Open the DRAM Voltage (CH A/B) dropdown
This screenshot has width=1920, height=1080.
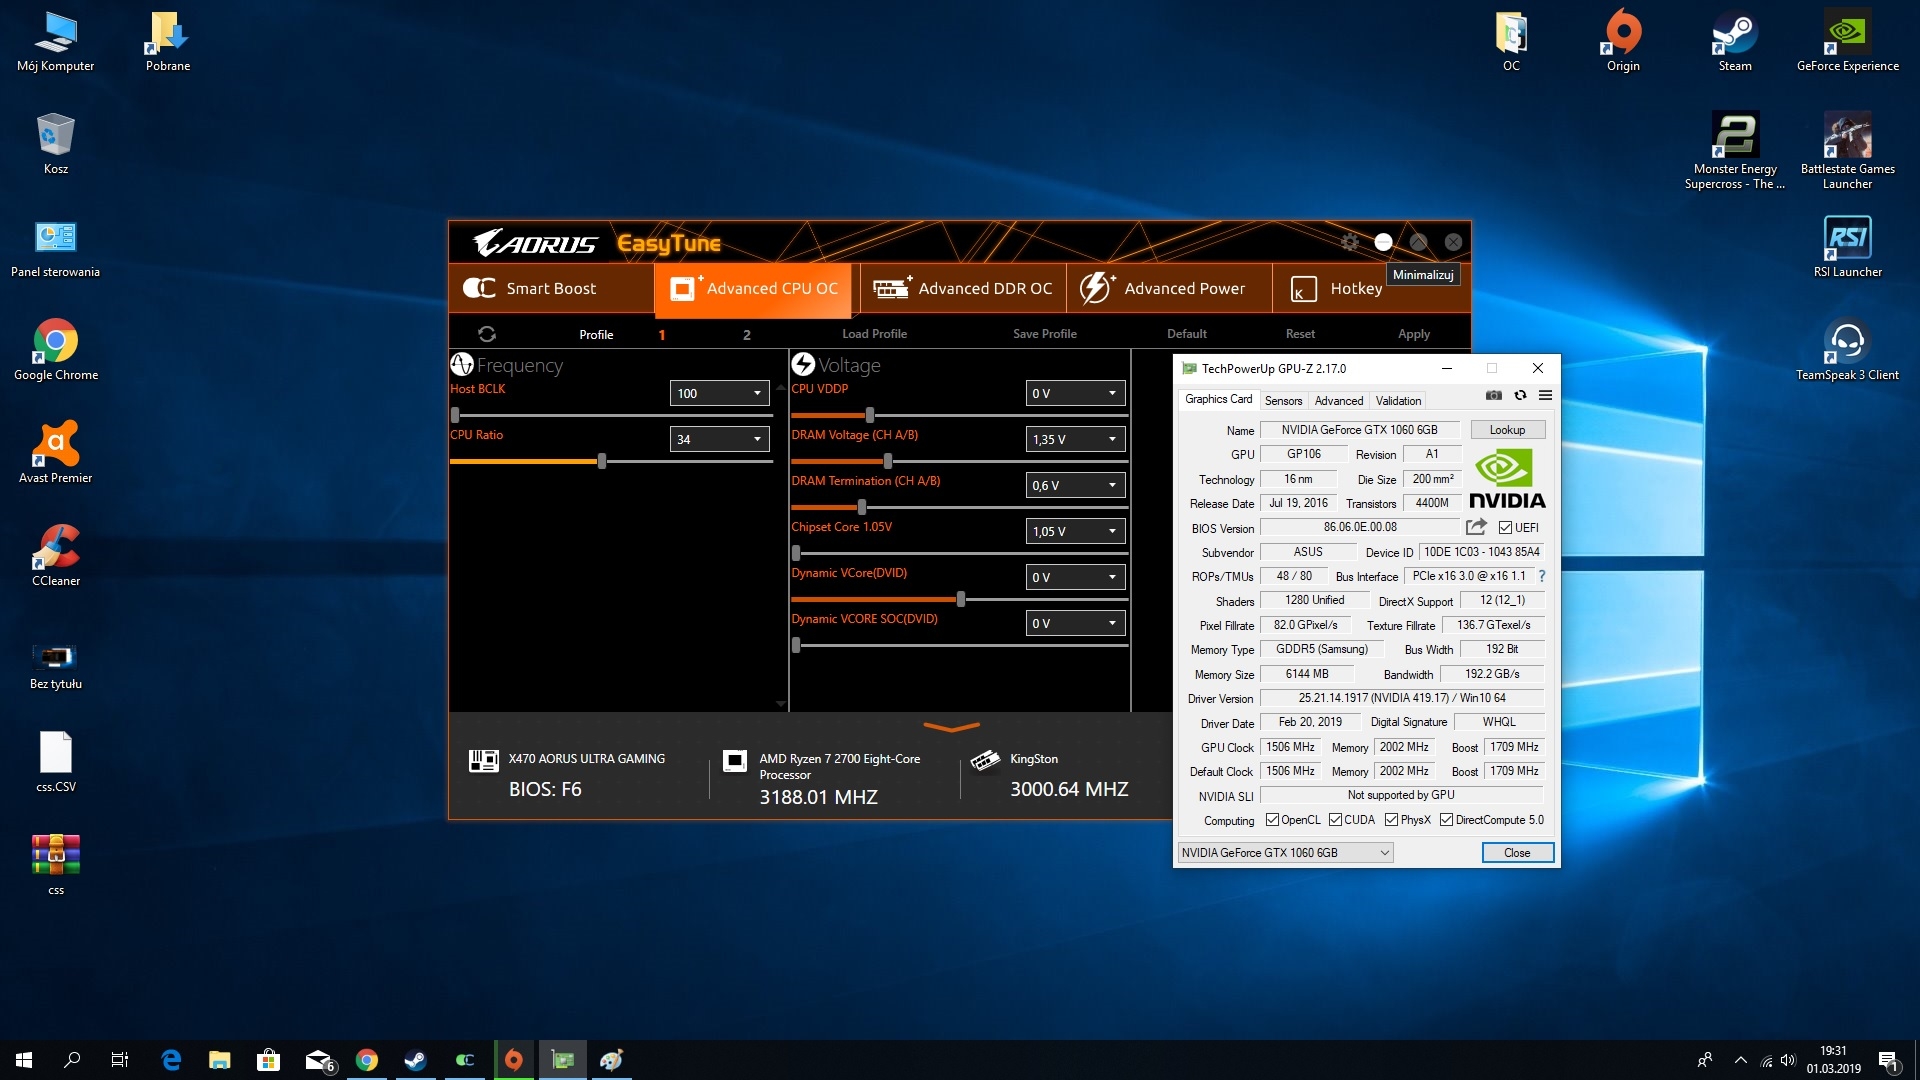coord(1075,439)
